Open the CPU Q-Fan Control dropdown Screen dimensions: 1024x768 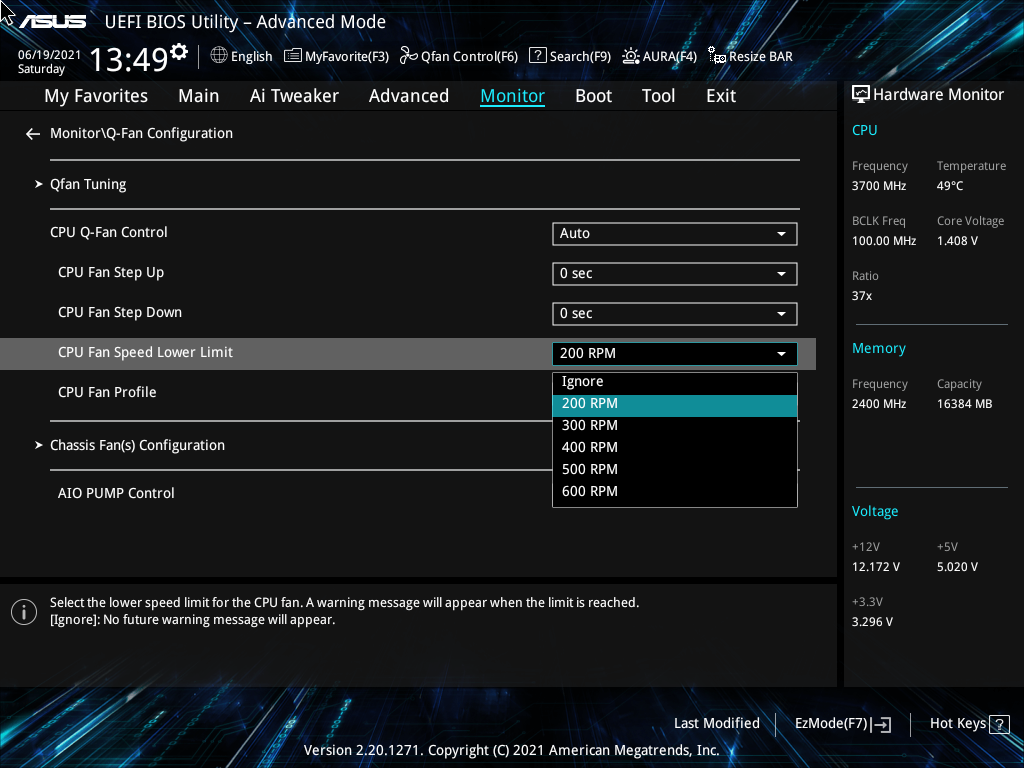(674, 233)
